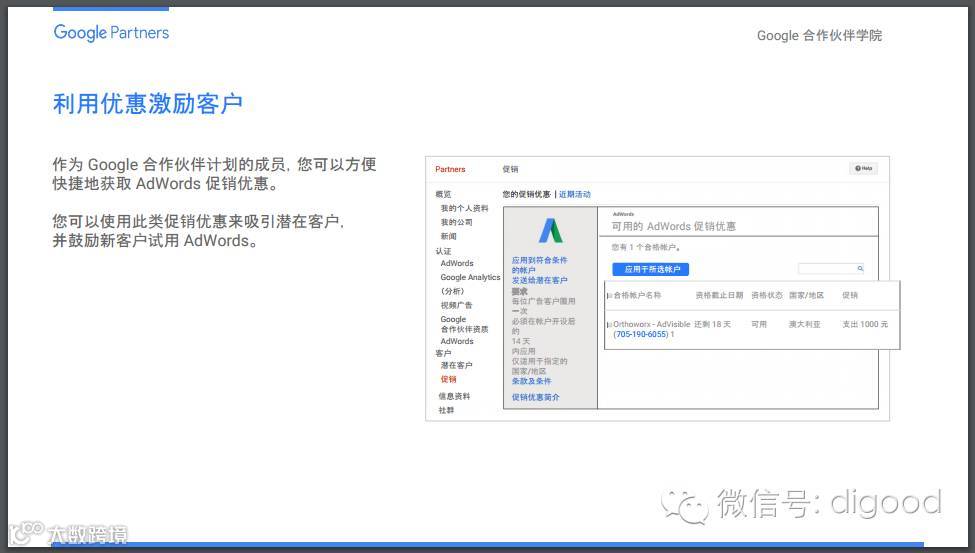975x553 pixels.
Task: Open AdWords under 认证 in the sidebar
Action: tap(457, 264)
